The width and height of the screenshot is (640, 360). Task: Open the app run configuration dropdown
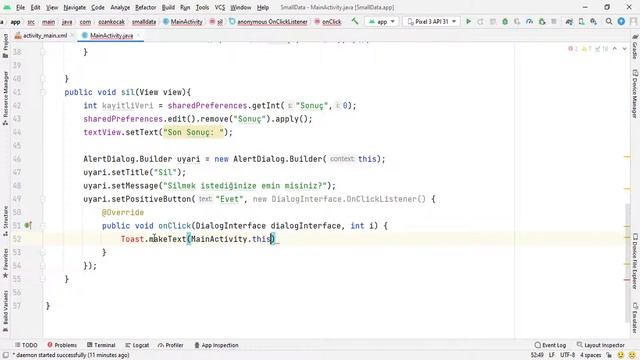[x=382, y=21]
